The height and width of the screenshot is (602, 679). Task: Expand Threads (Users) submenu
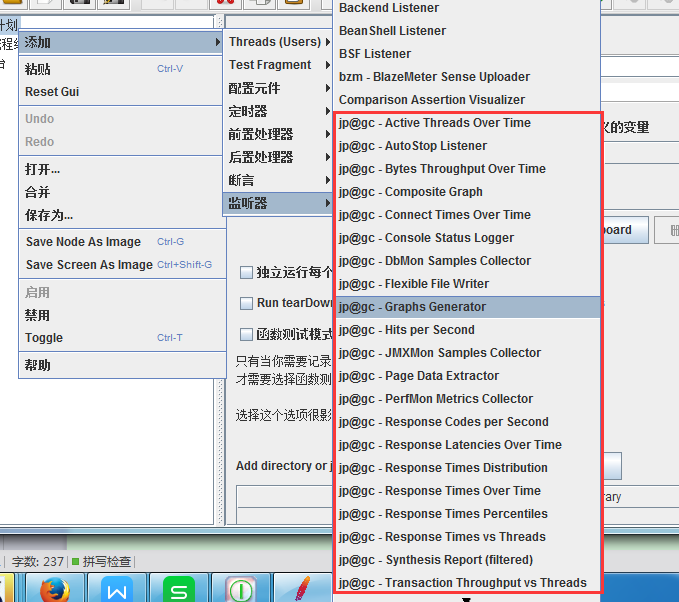(x=279, y=42)
